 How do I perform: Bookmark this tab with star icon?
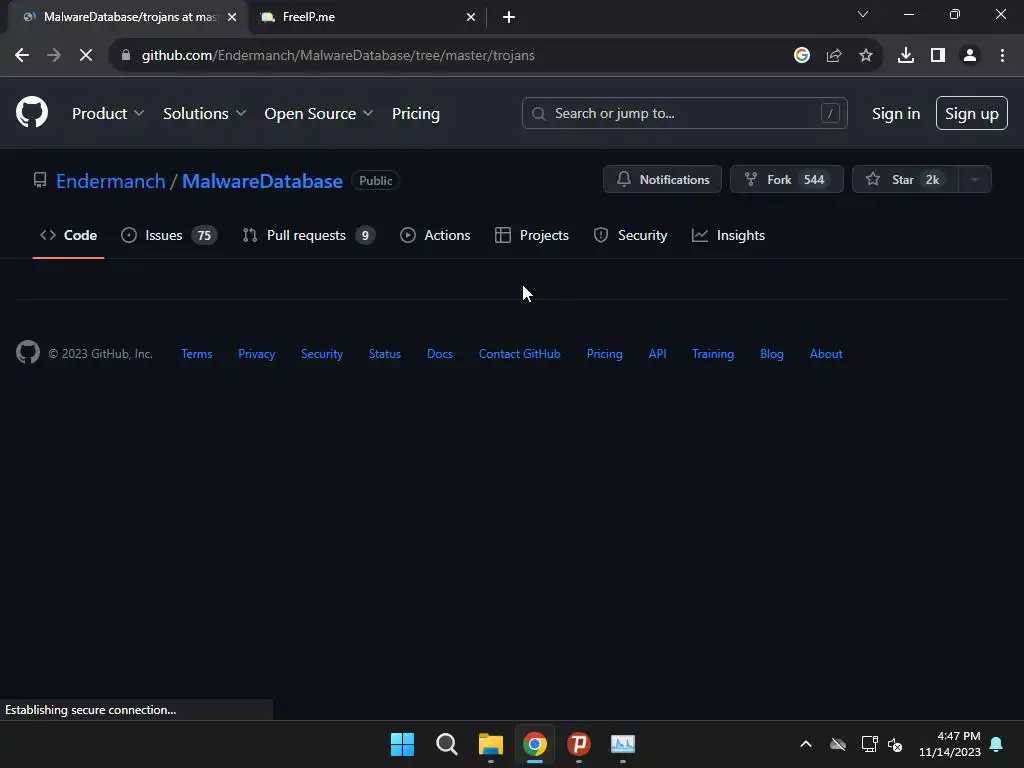[866, 56]
